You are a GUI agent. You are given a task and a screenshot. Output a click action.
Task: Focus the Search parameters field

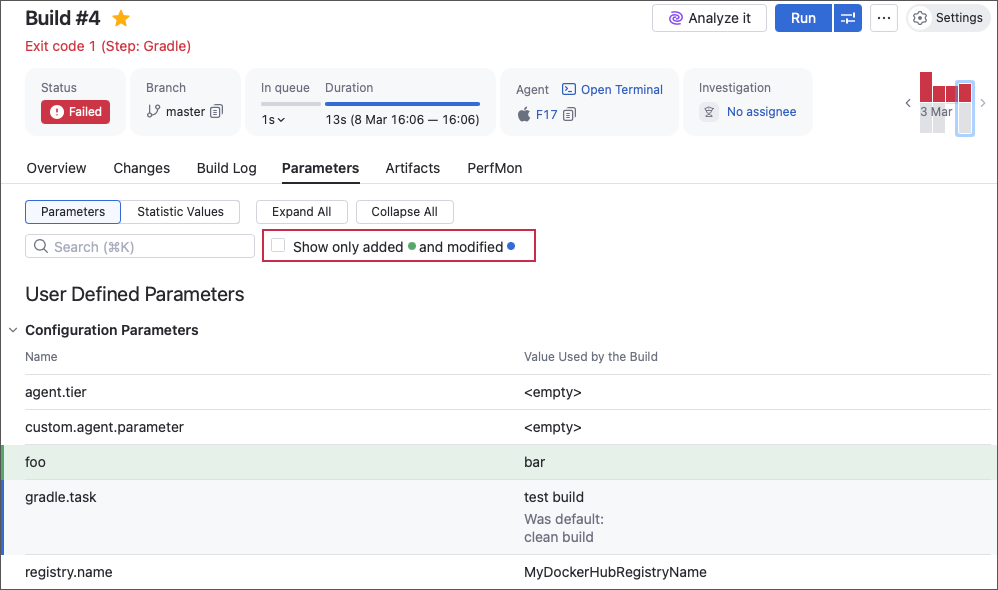click(140, 246)
